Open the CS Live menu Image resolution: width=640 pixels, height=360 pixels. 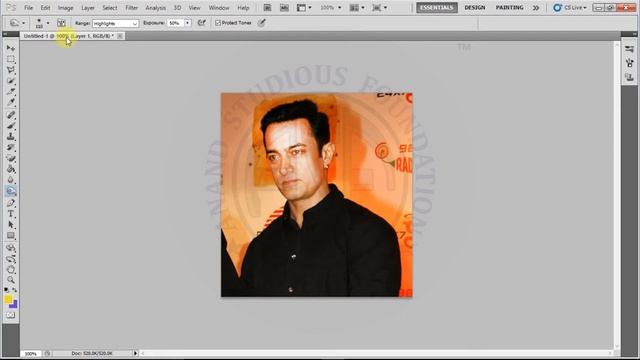pyautogui.click(x=570, y=8)
